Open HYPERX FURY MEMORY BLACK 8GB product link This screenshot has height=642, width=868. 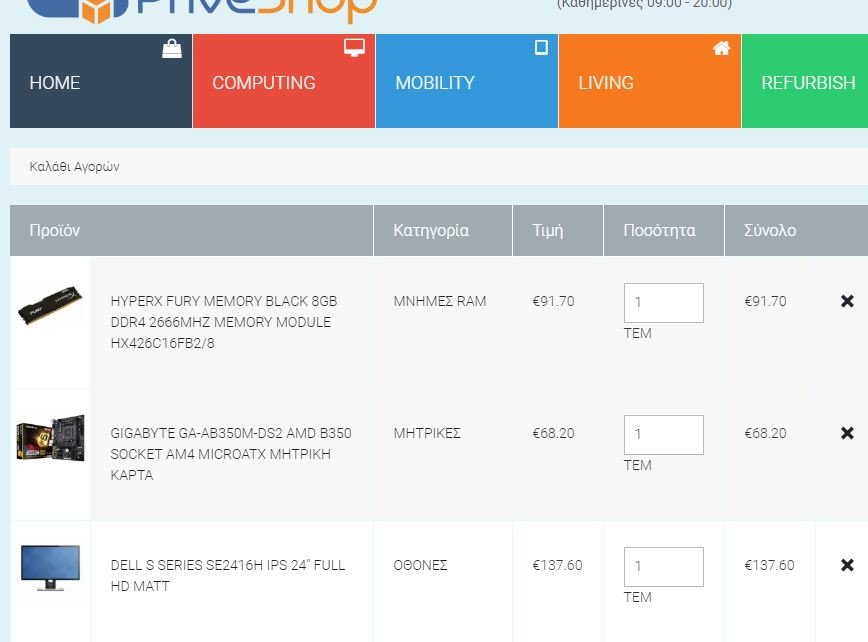224,322
